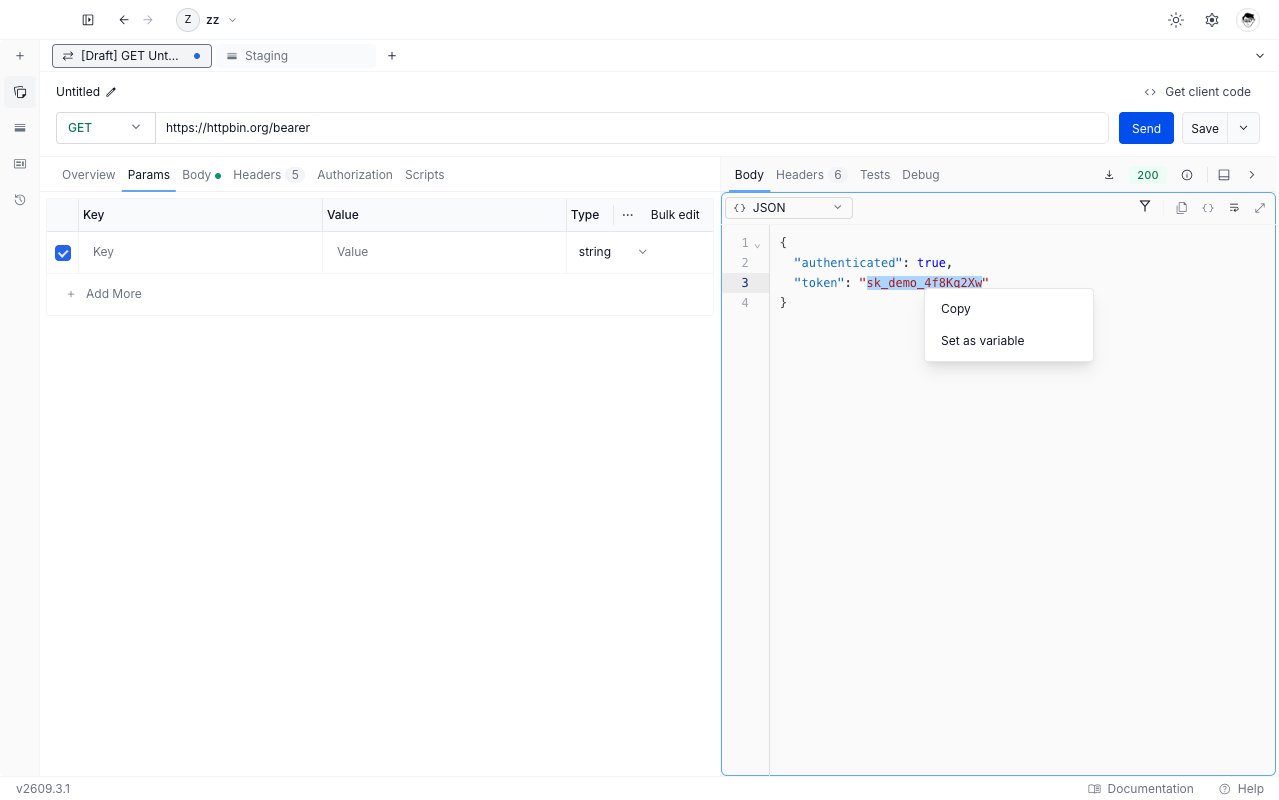This screenshot has height=800, width=1279.
Task: Open the Help link
Action: (1242, 789)
